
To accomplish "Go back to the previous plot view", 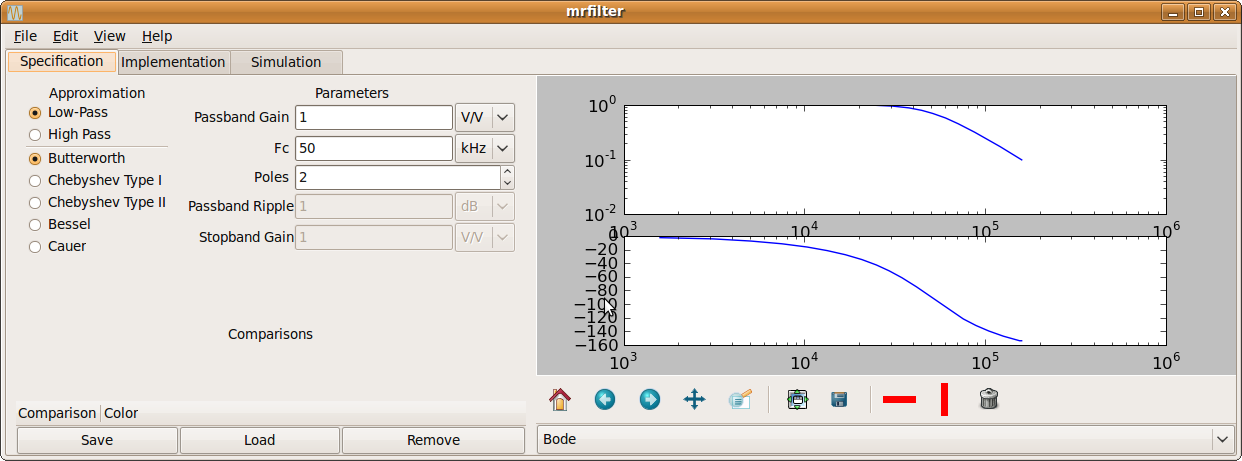I will [605, 400].
